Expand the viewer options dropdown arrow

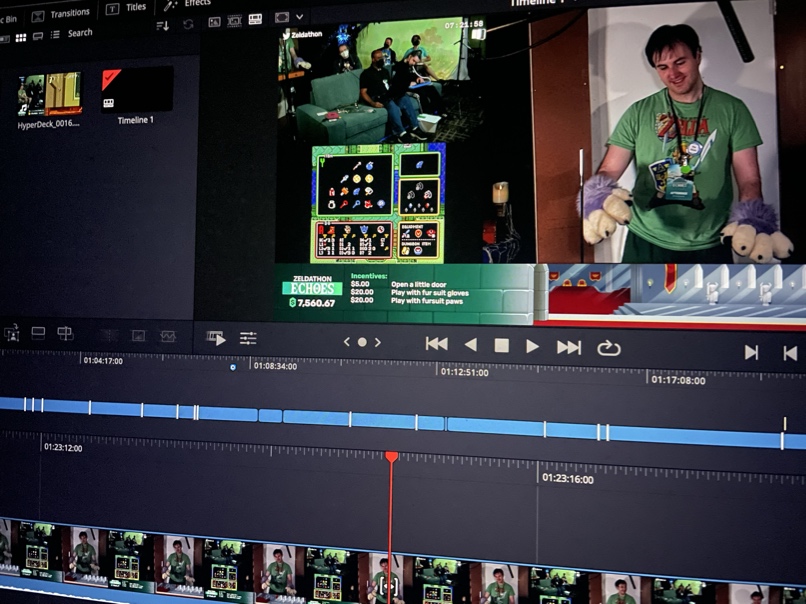[x=299, y=17]
